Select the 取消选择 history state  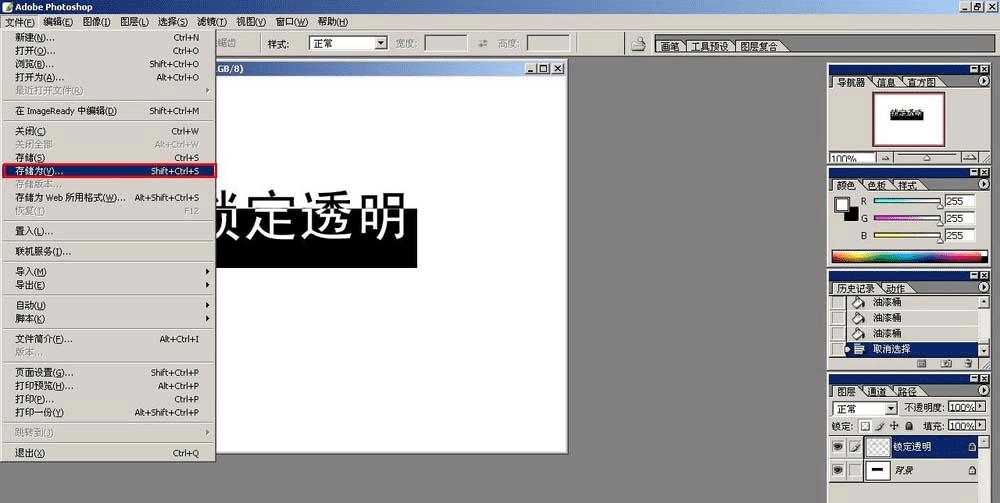pyautogui.click(x=913, y=349)
